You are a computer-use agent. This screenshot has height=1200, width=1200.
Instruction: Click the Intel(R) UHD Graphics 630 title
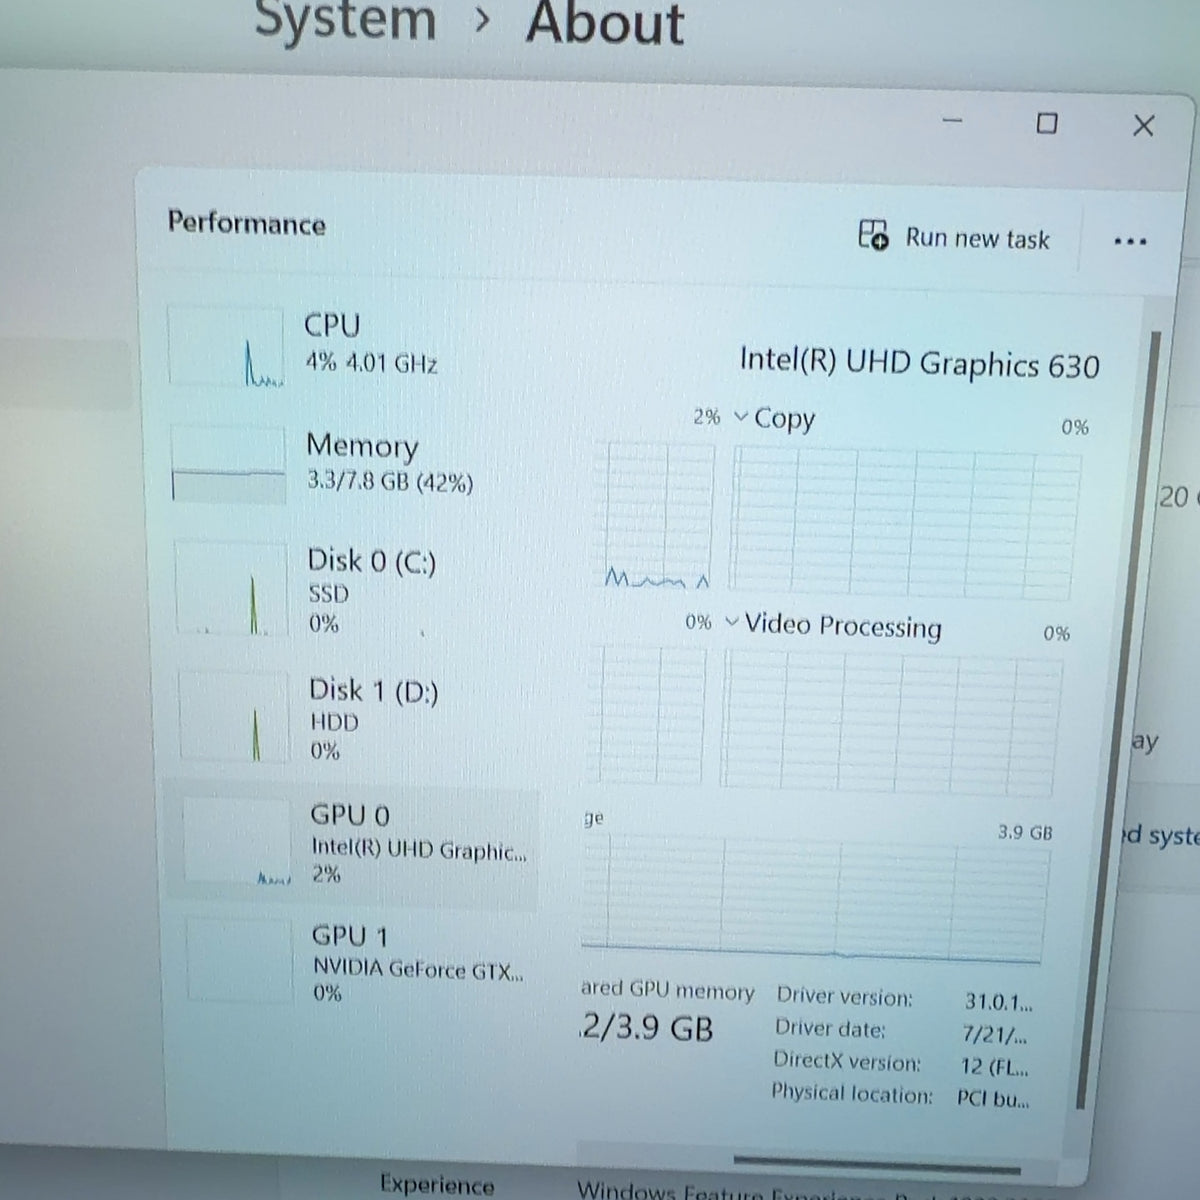tap(919, 362)
